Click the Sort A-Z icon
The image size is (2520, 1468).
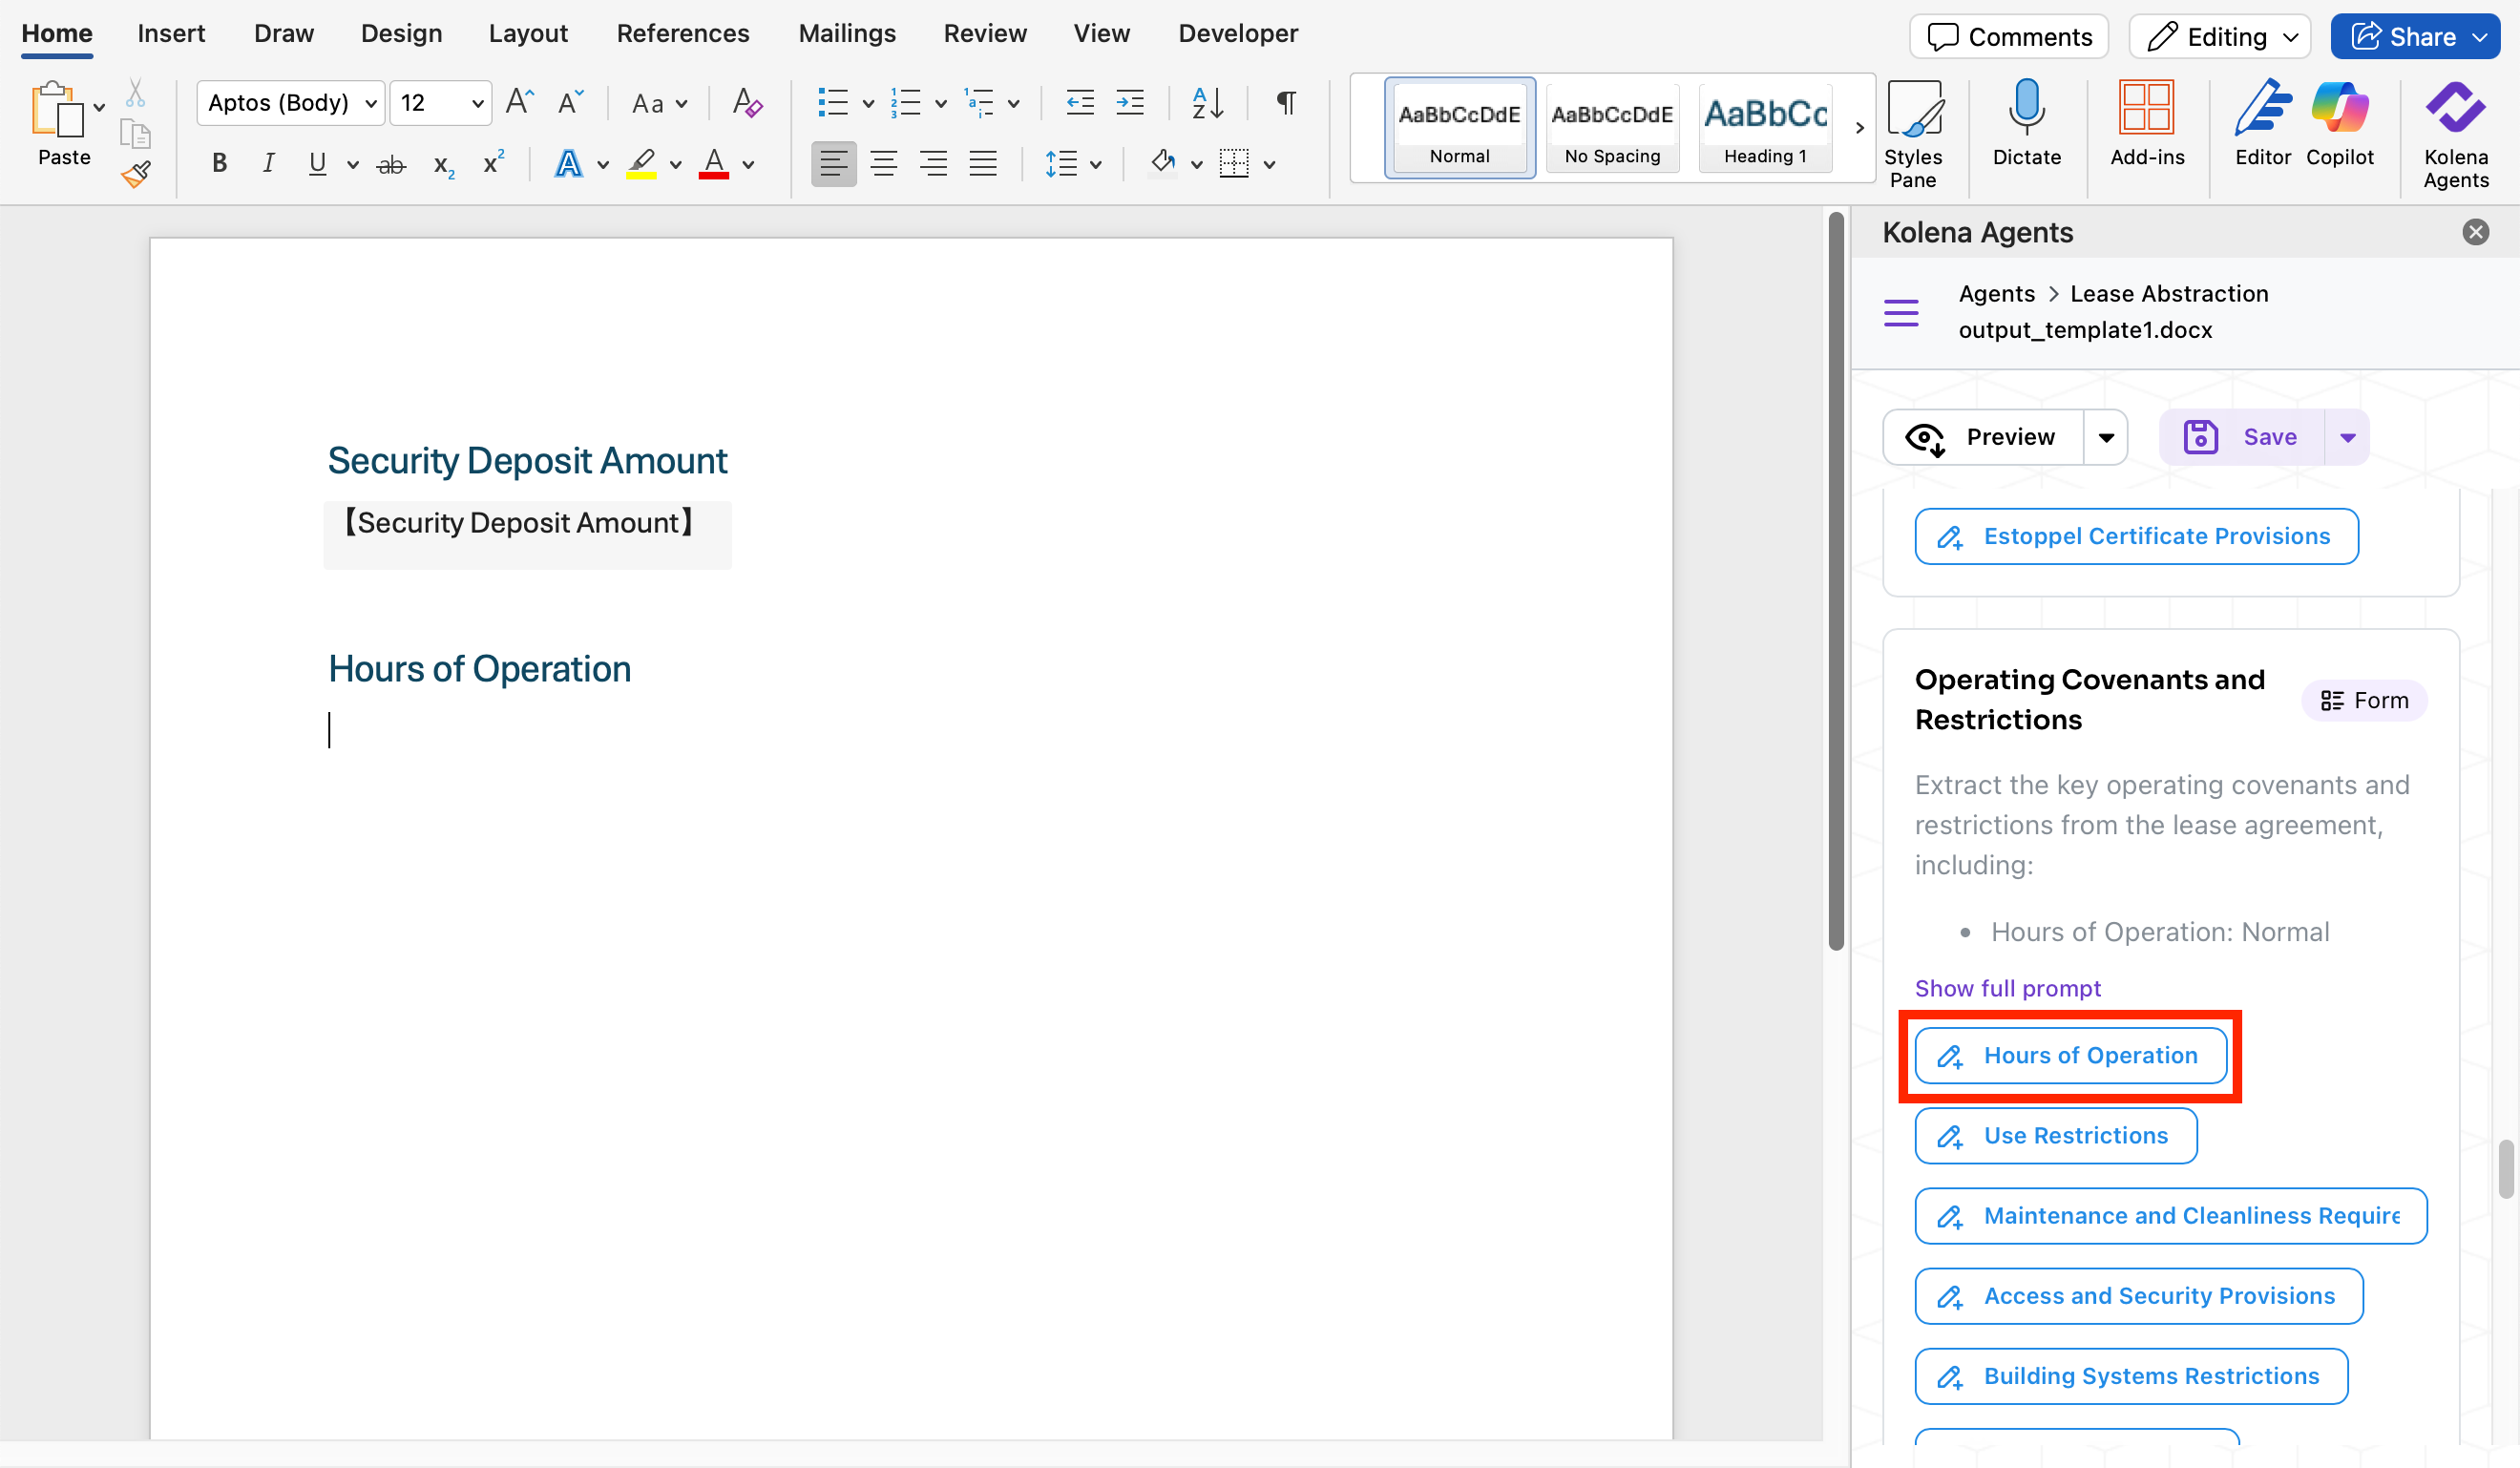click(1207, 102)
